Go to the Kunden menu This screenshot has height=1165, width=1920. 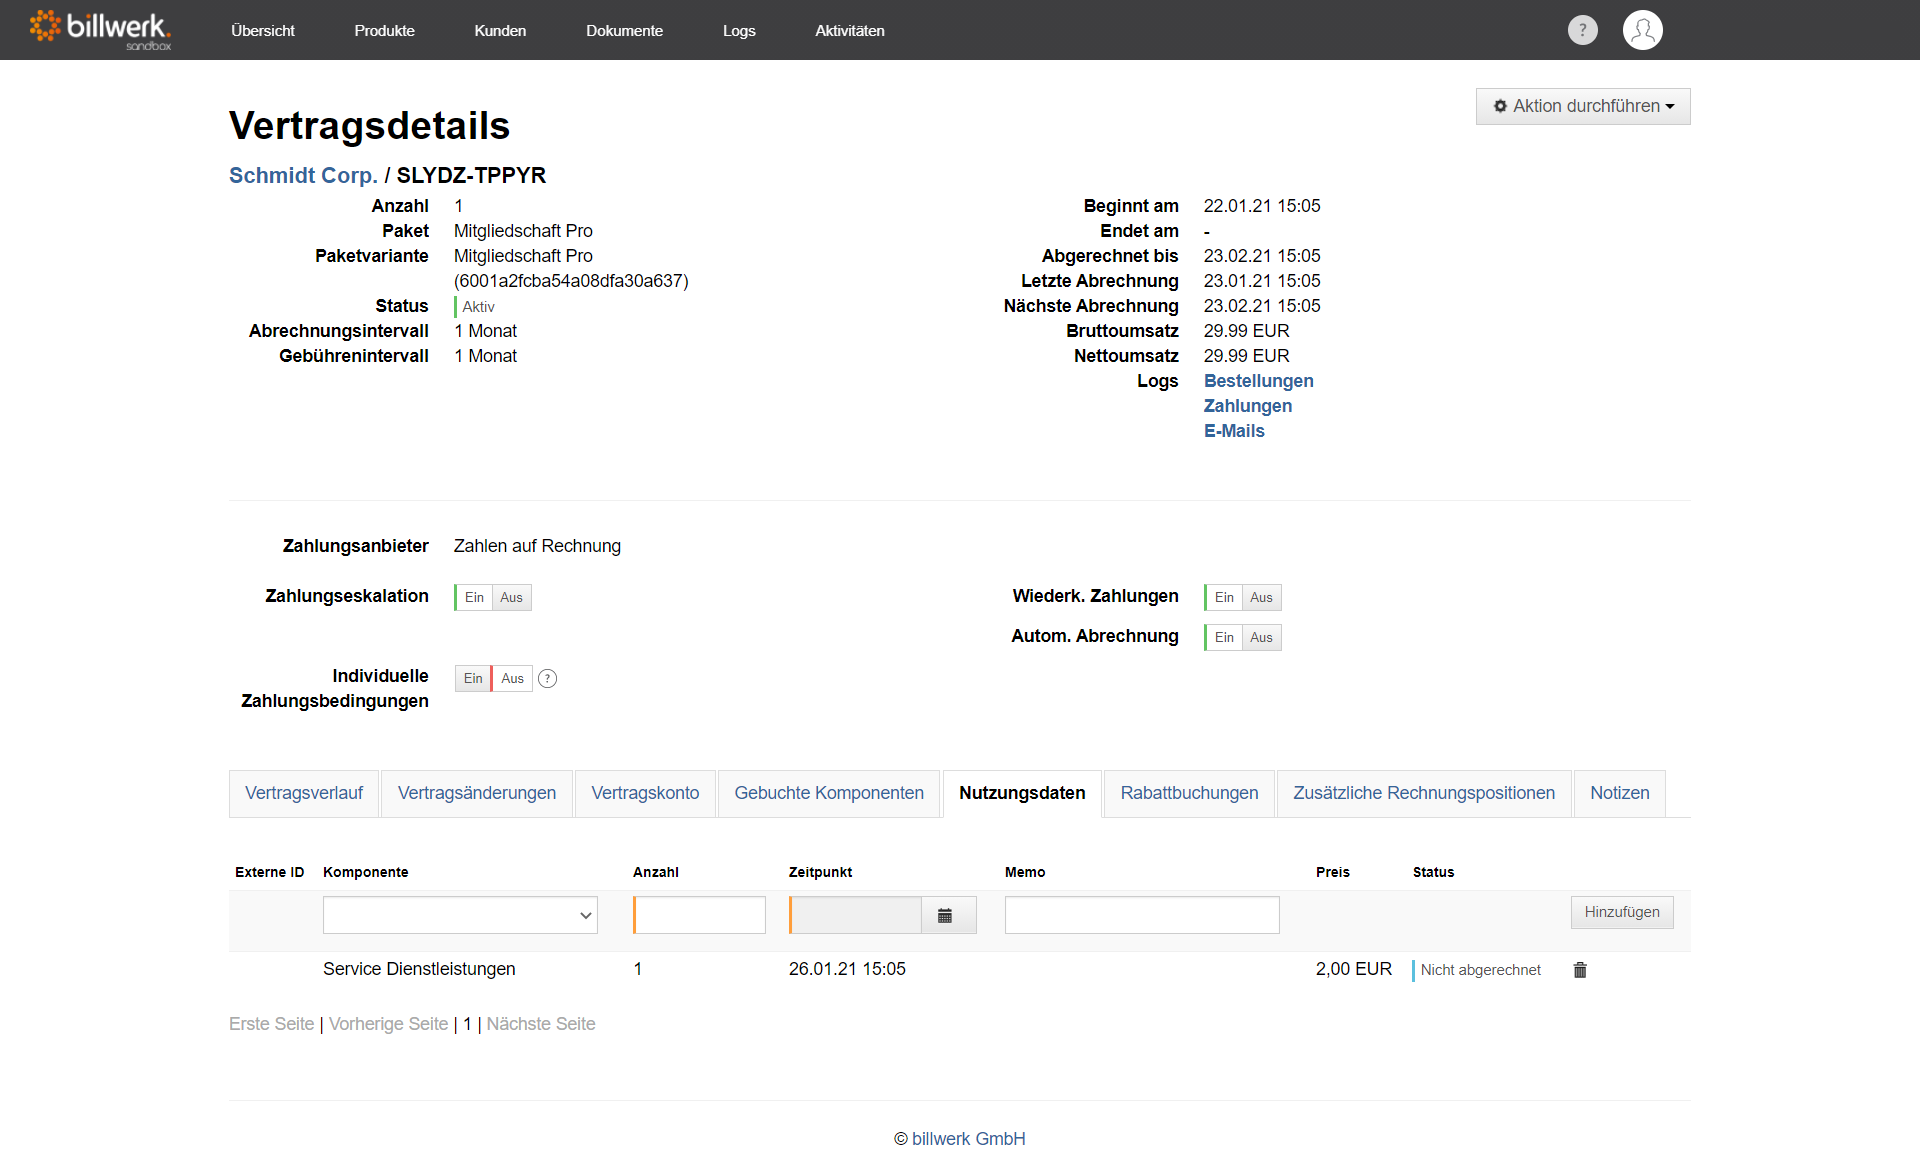(500, 30)
